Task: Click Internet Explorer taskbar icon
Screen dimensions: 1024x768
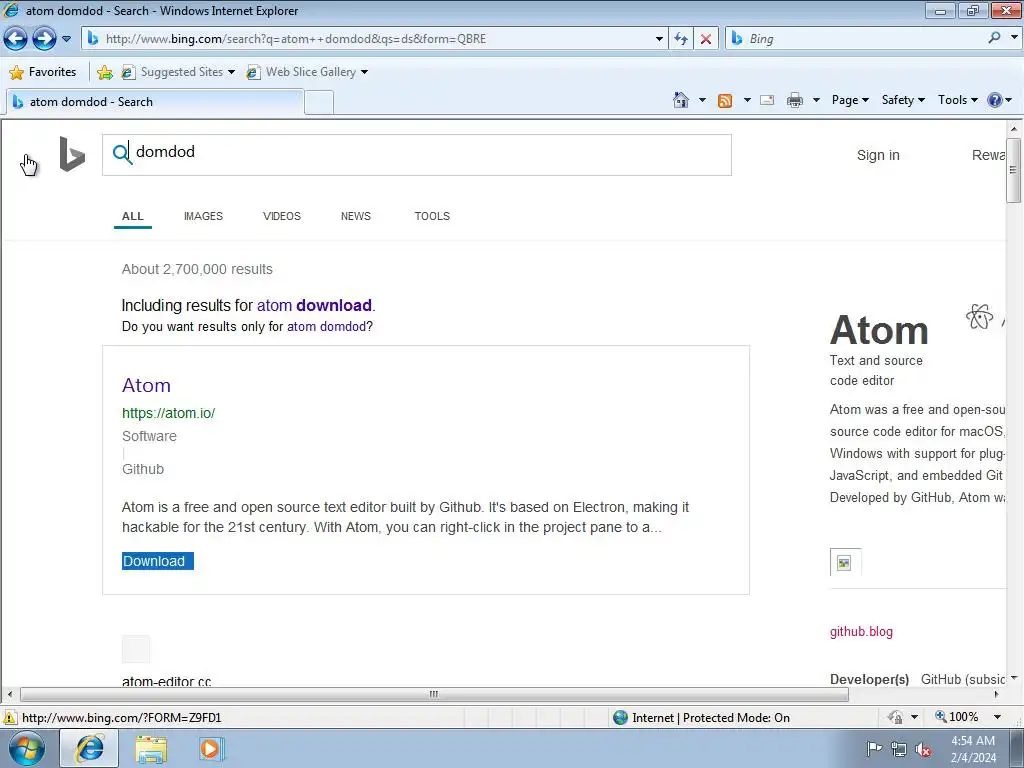Action: 89,748
